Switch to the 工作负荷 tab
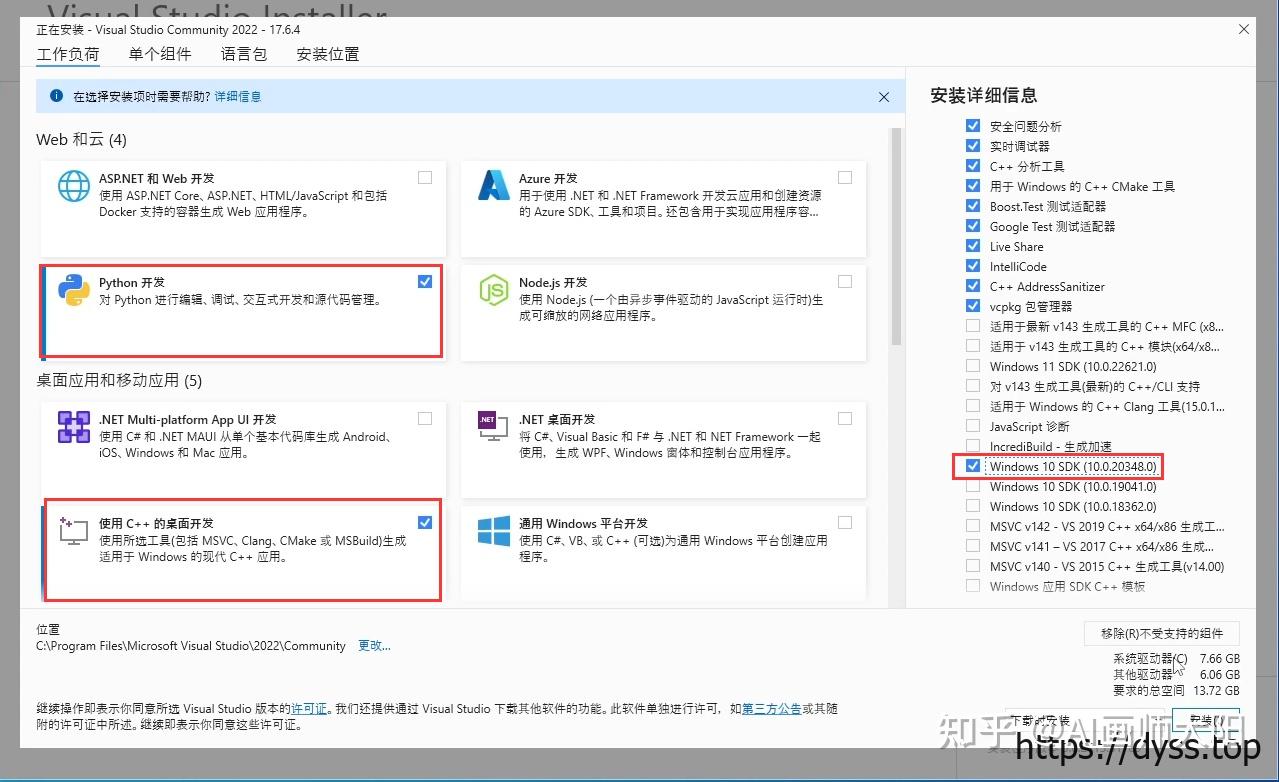1279x782 pixels. tap(68, 54)
